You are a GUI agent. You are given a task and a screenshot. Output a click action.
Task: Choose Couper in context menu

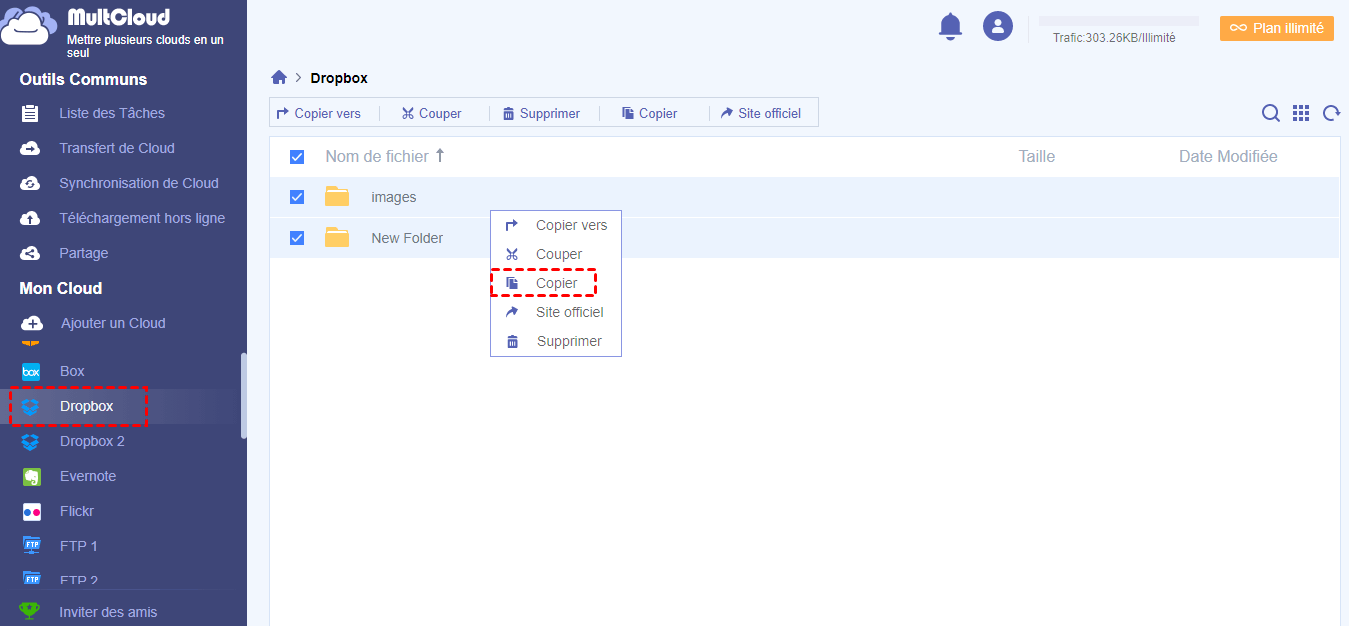click(555, 254)
